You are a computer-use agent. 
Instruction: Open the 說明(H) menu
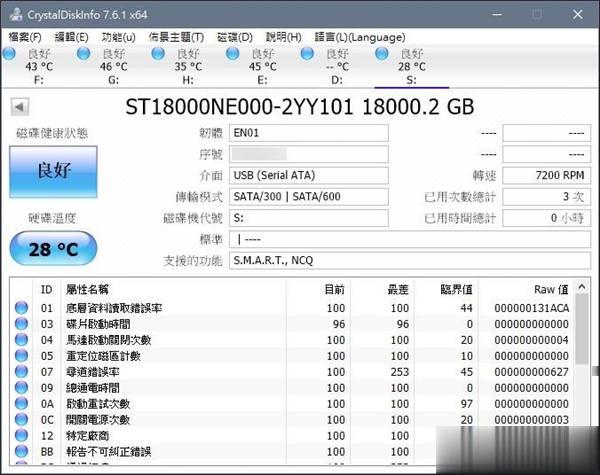[284, 37]
